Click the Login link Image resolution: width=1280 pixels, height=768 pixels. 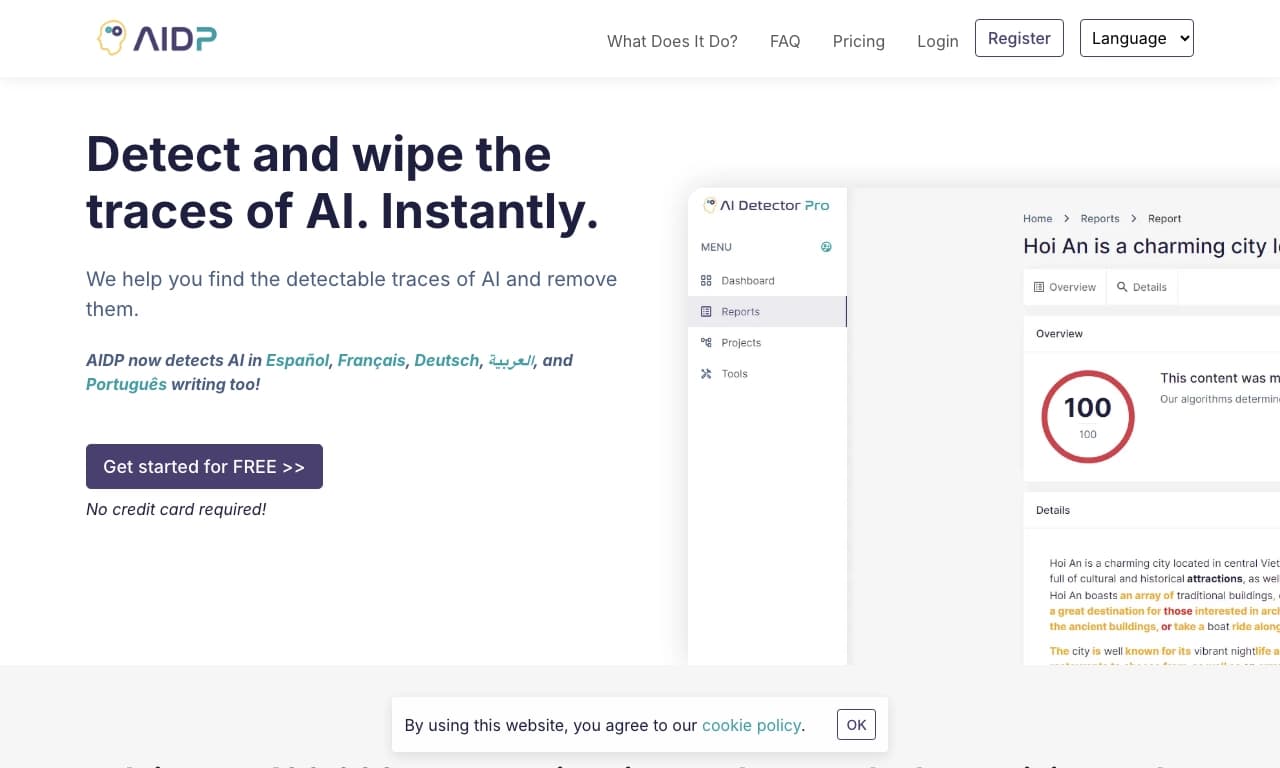(x=938, y=41)
